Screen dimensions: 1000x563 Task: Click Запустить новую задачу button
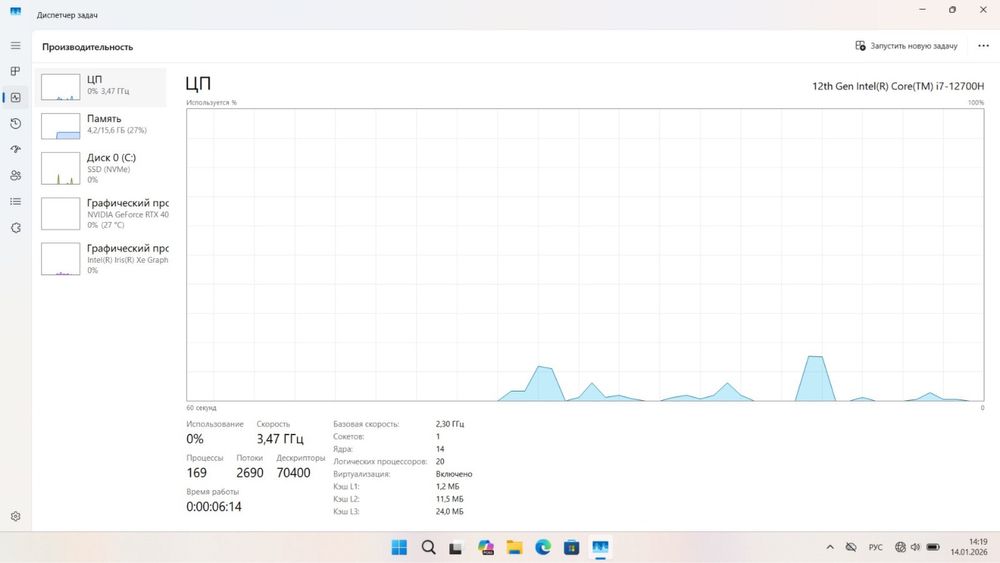coord(906,46)
